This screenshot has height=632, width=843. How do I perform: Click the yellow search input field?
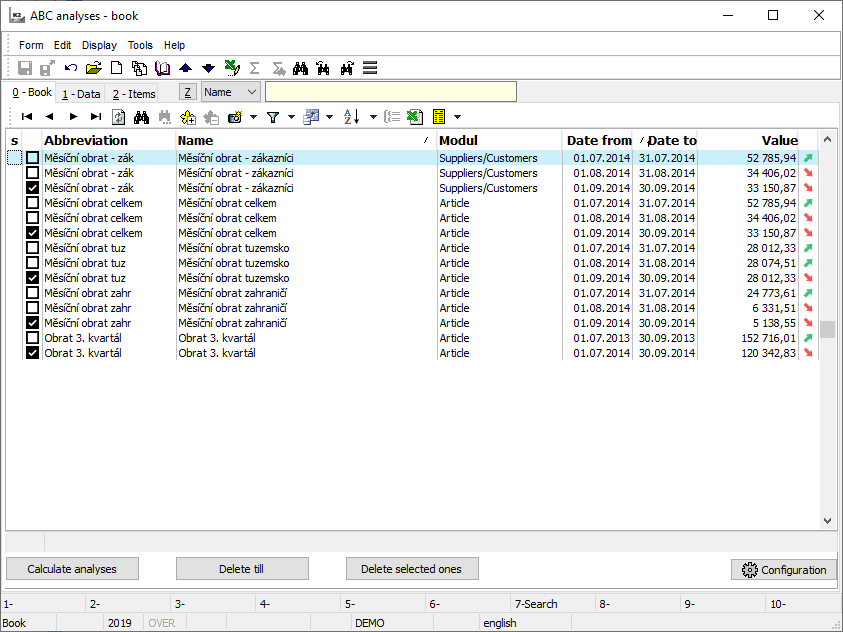pyautogui.click(x=390, y=92)
